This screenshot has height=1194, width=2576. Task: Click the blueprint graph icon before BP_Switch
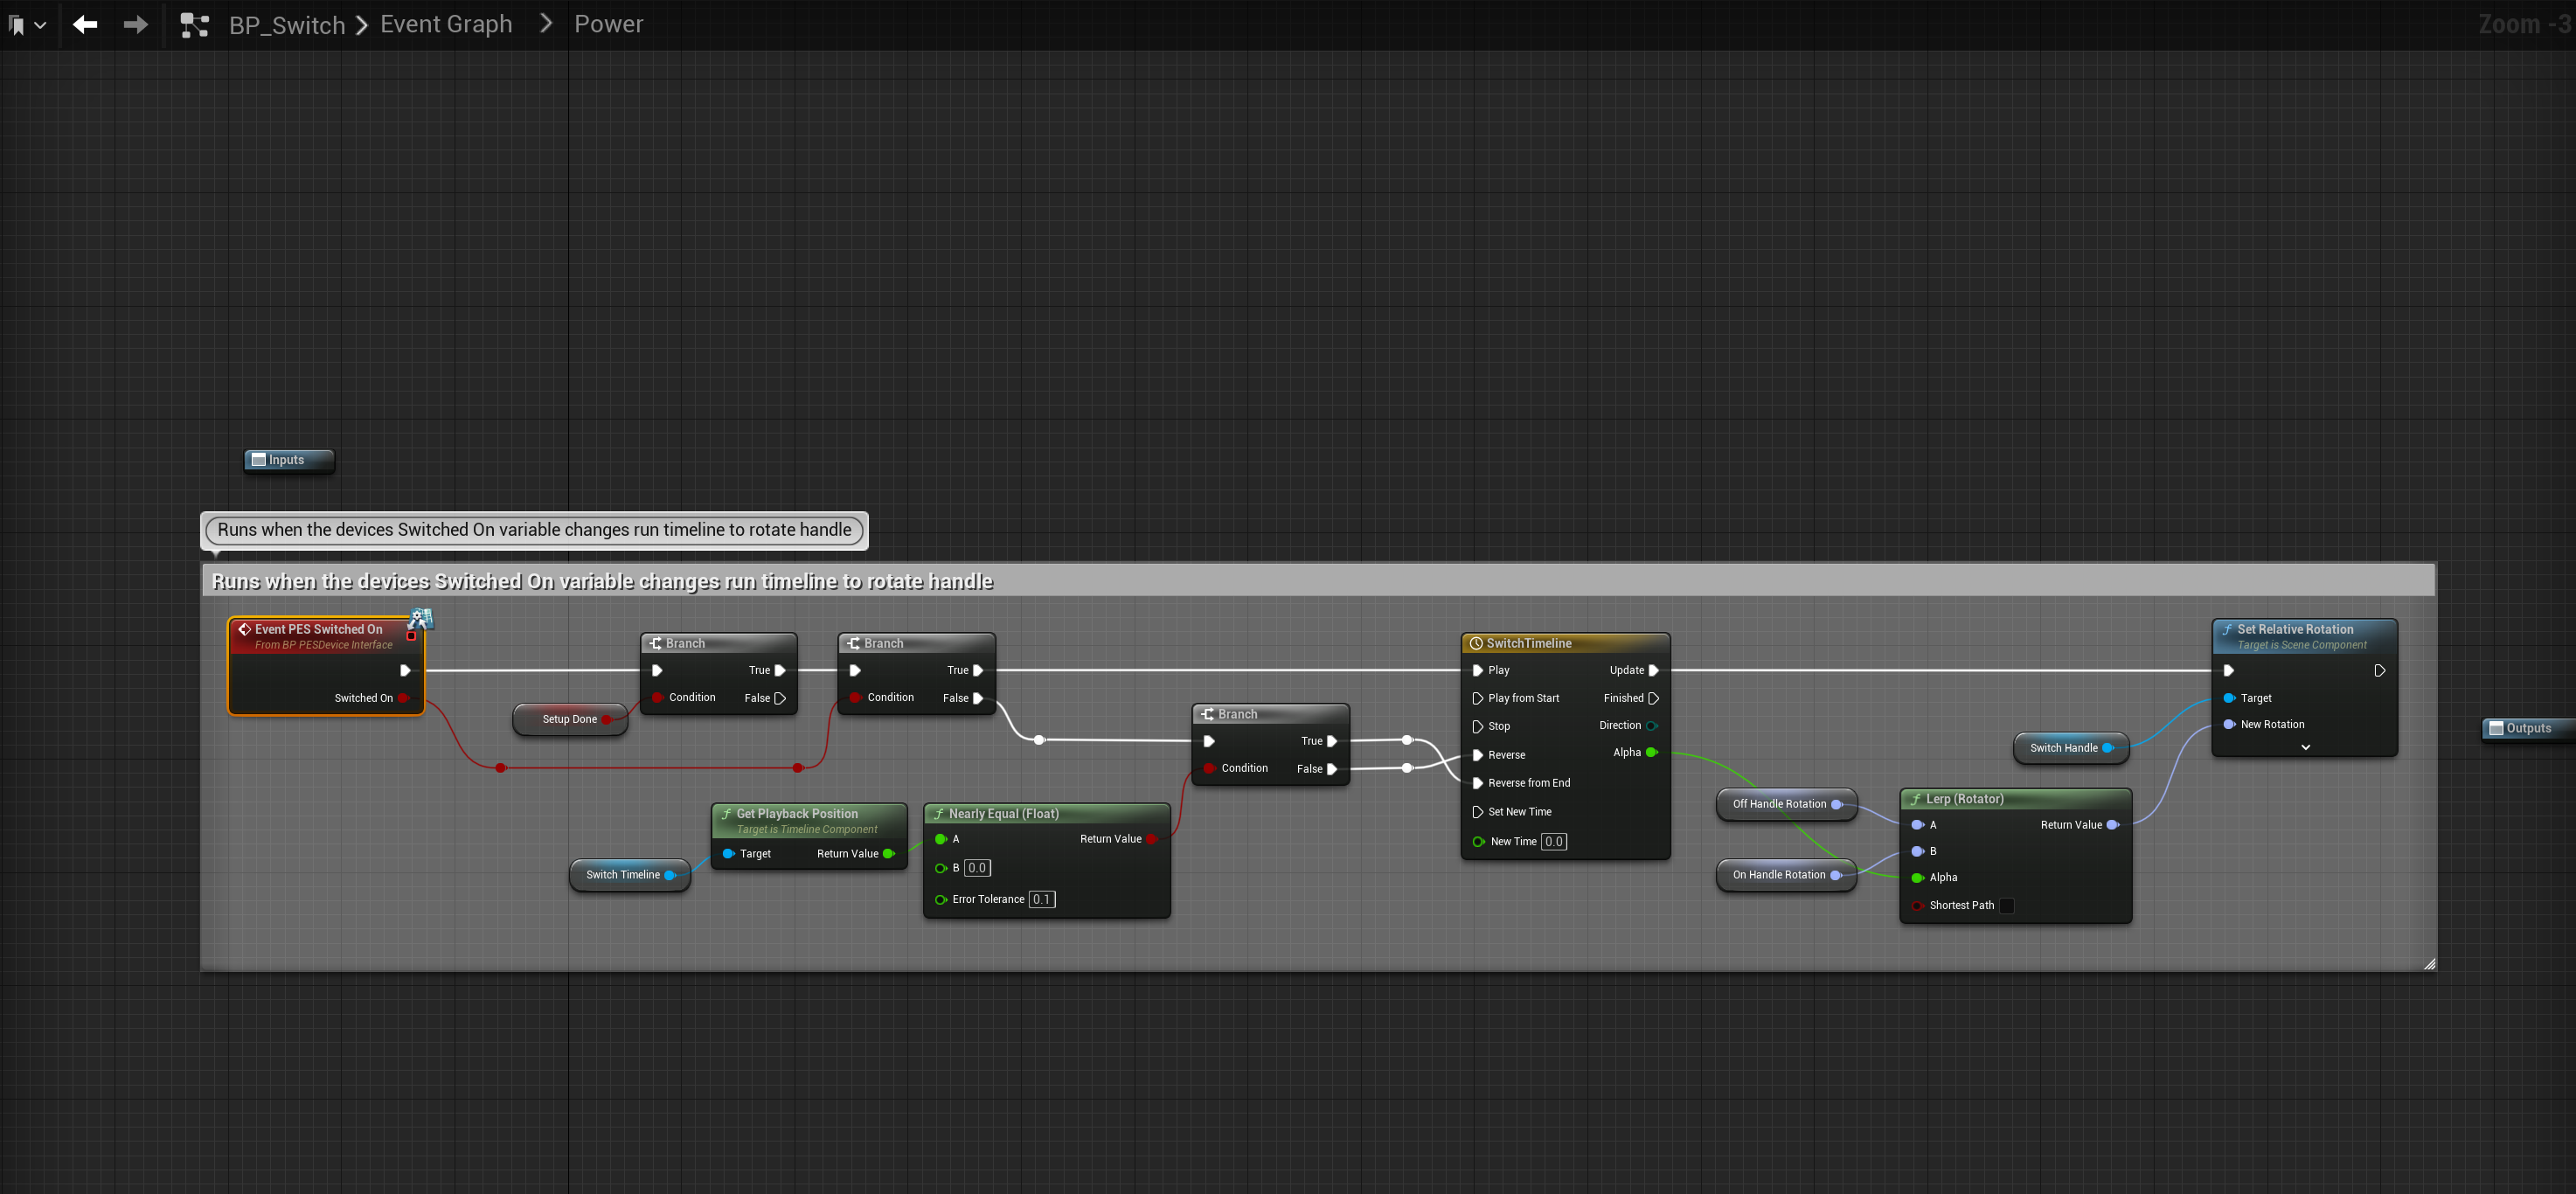pyautogui.click(x=194, y=25)
